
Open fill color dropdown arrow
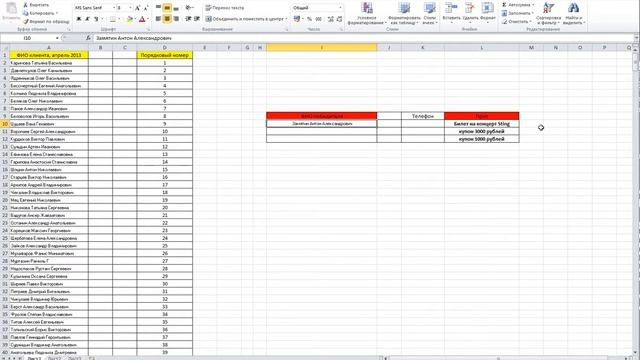(x=135, y=19)
